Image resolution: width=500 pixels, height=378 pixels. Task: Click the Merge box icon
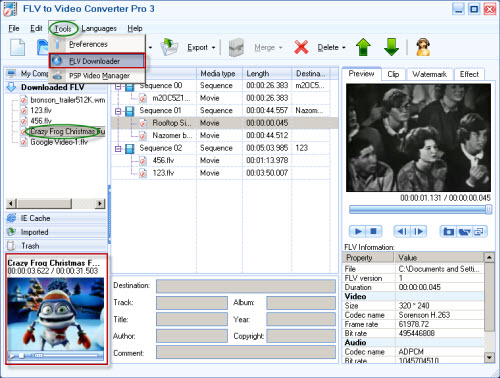click(x=236, y=47)
